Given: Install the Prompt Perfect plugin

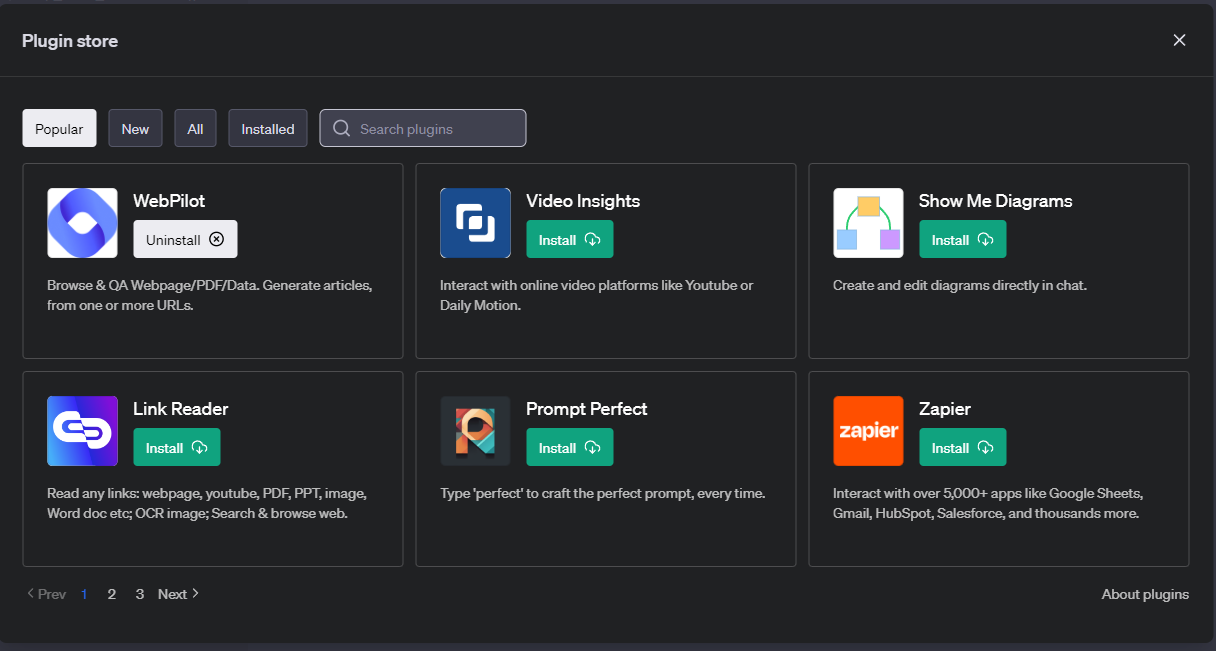Looking at the screenshot, I should tap(570, 447).
